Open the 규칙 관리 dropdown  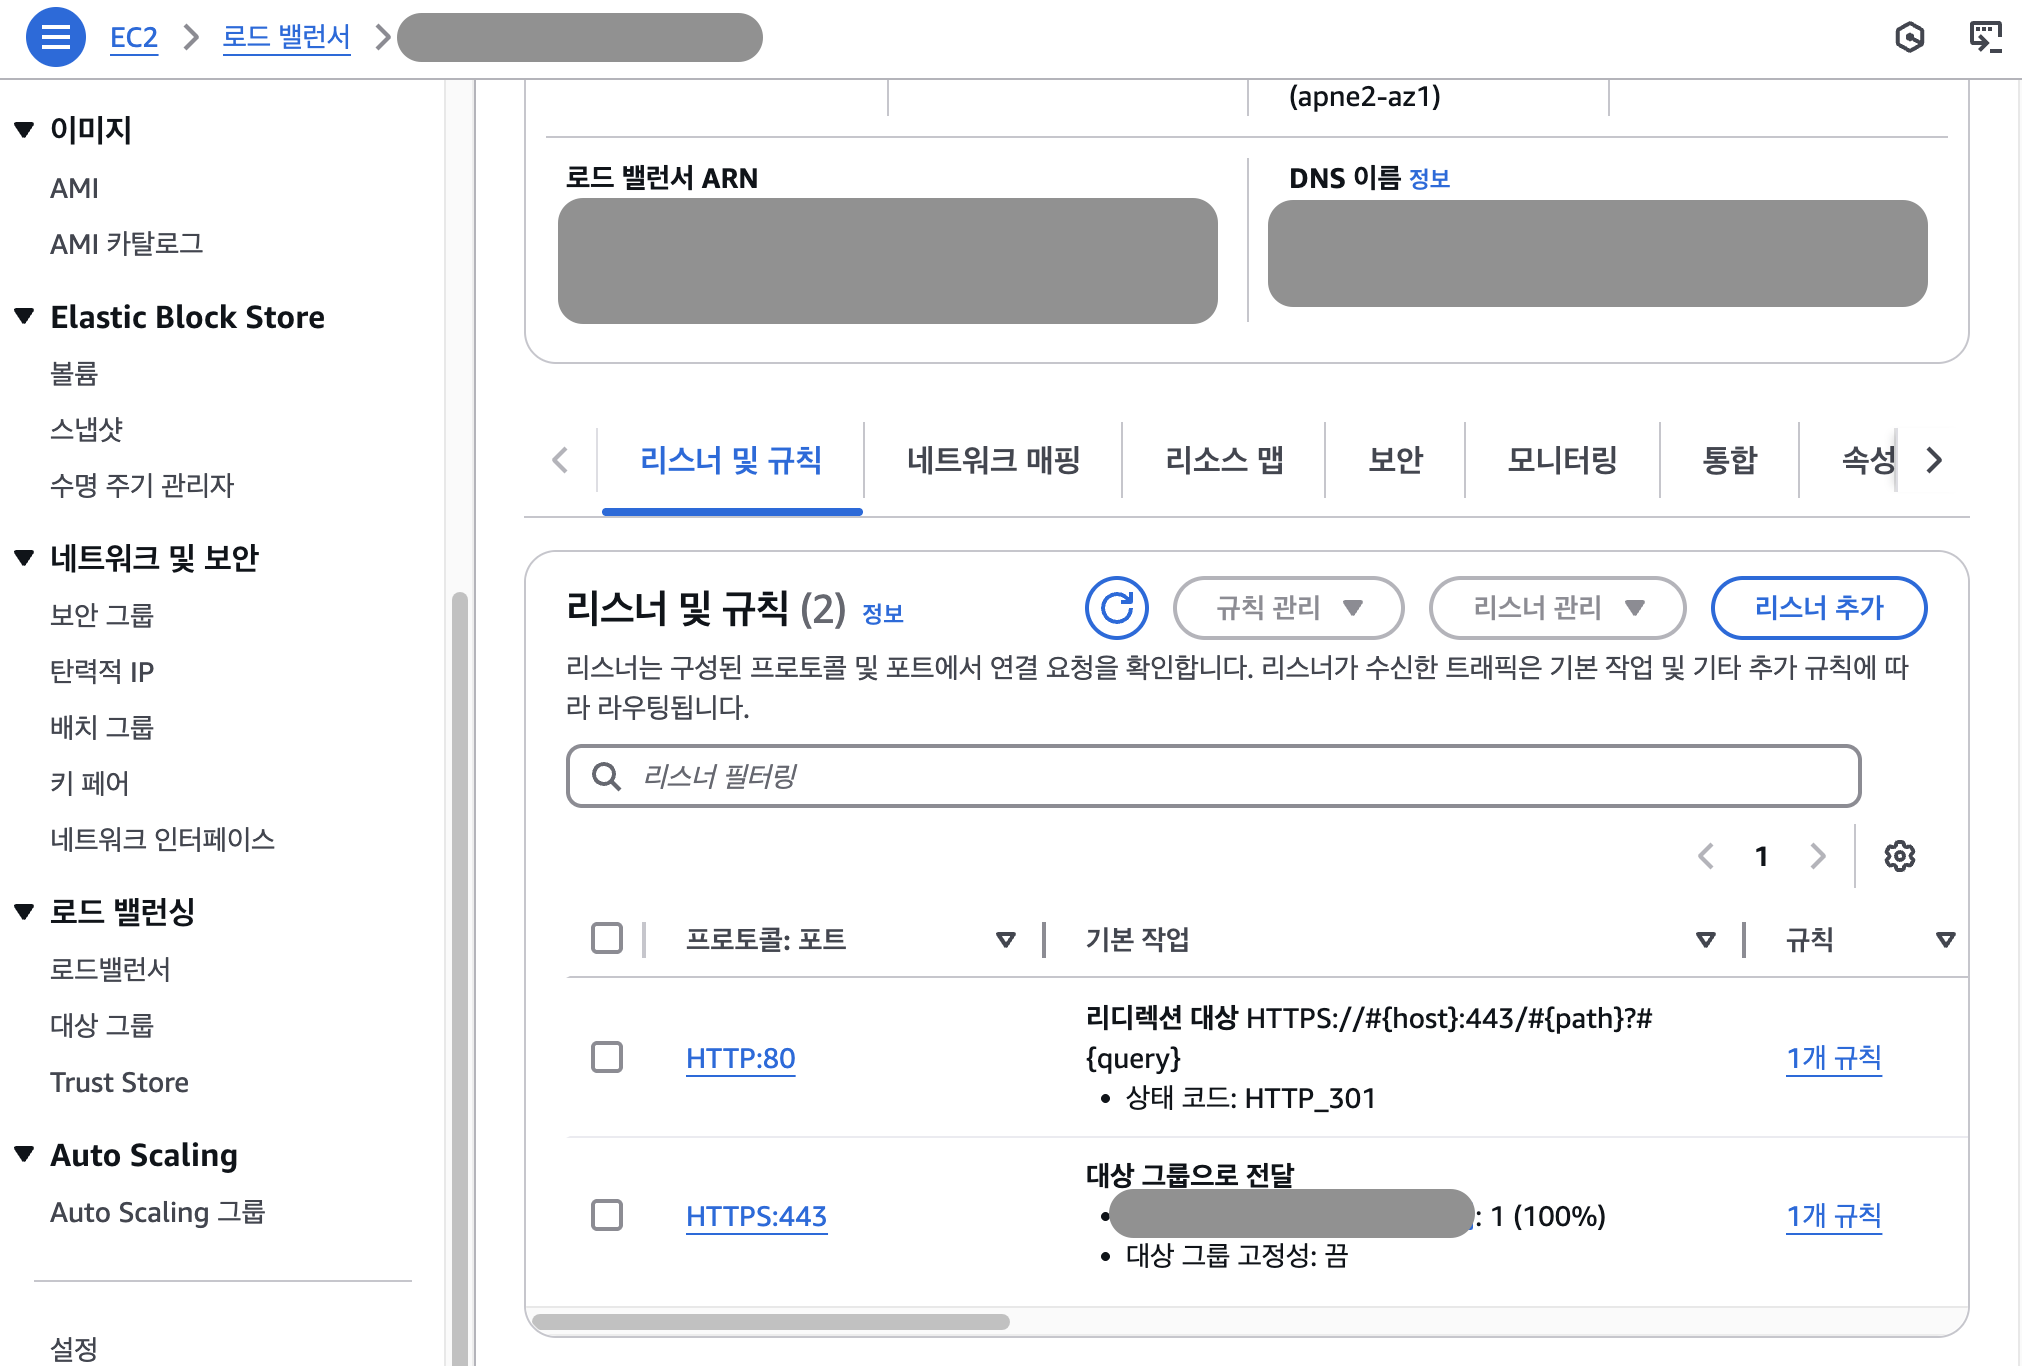pyautogui.click(x=1289, y=608)
